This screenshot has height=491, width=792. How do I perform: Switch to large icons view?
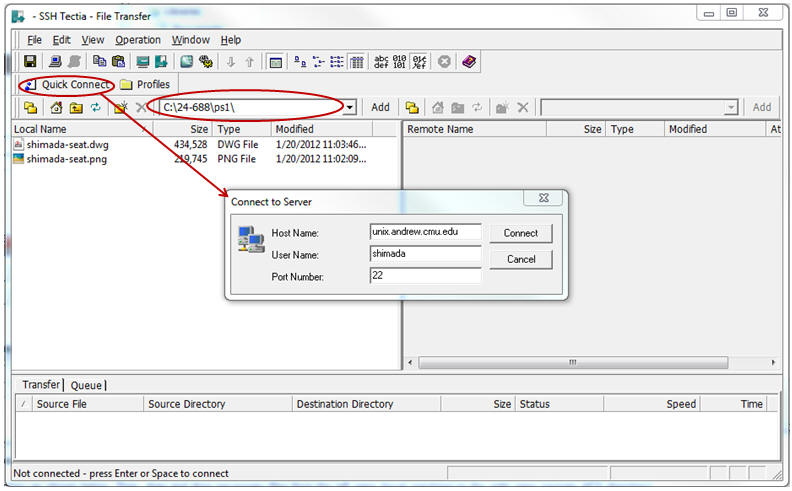click(x=300, y=62)
